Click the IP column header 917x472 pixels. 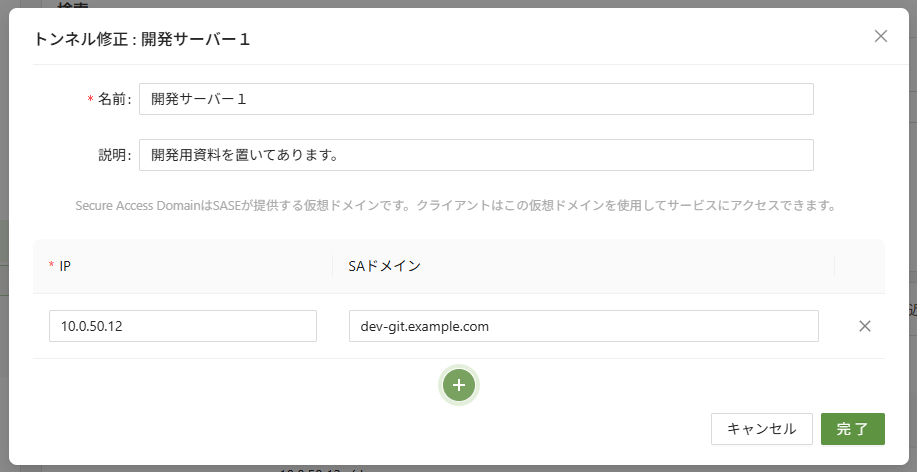click(65, 266)
